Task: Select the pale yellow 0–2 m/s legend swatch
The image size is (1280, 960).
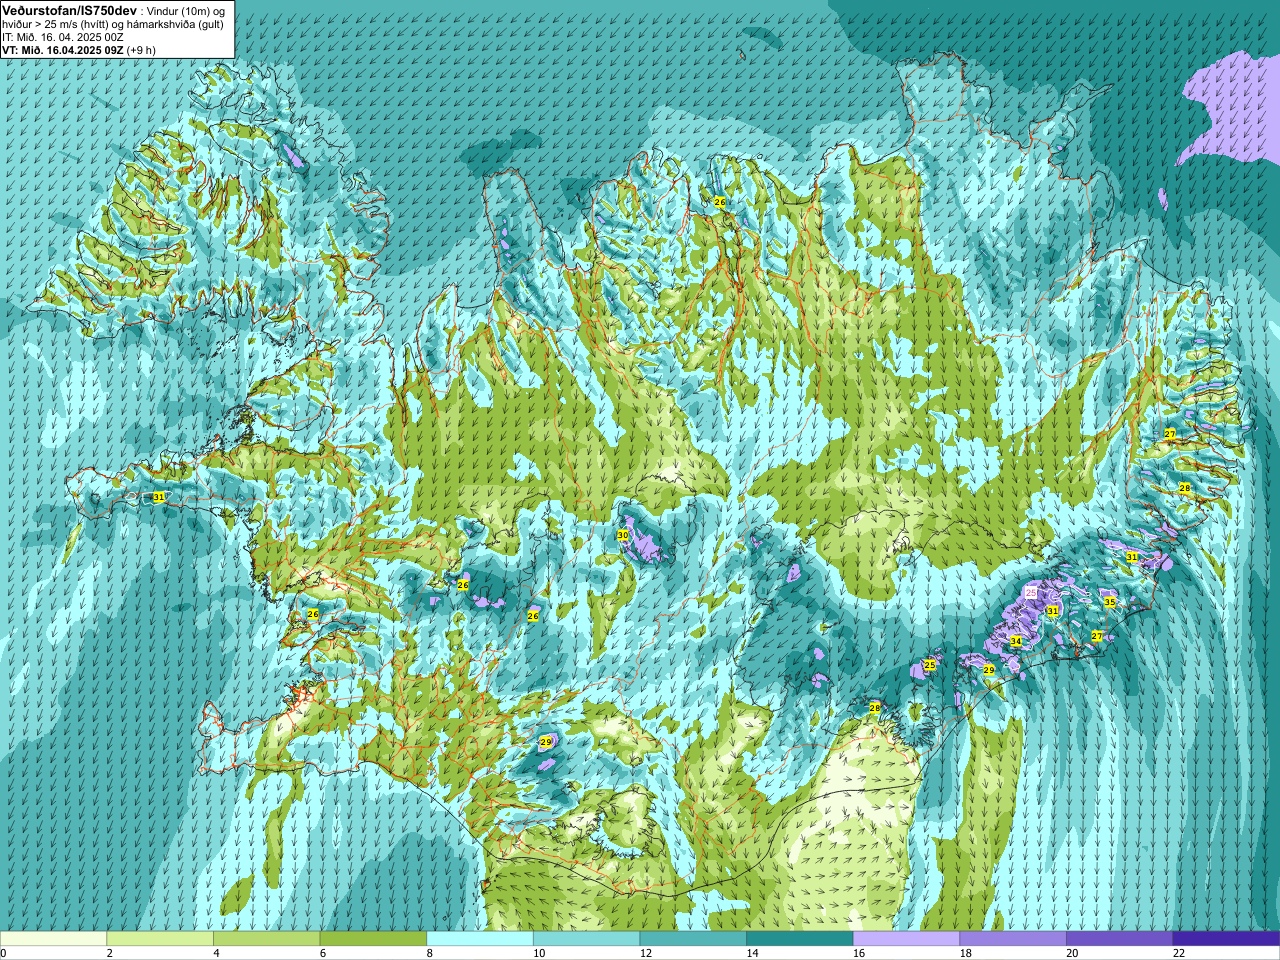Action: 53,939
